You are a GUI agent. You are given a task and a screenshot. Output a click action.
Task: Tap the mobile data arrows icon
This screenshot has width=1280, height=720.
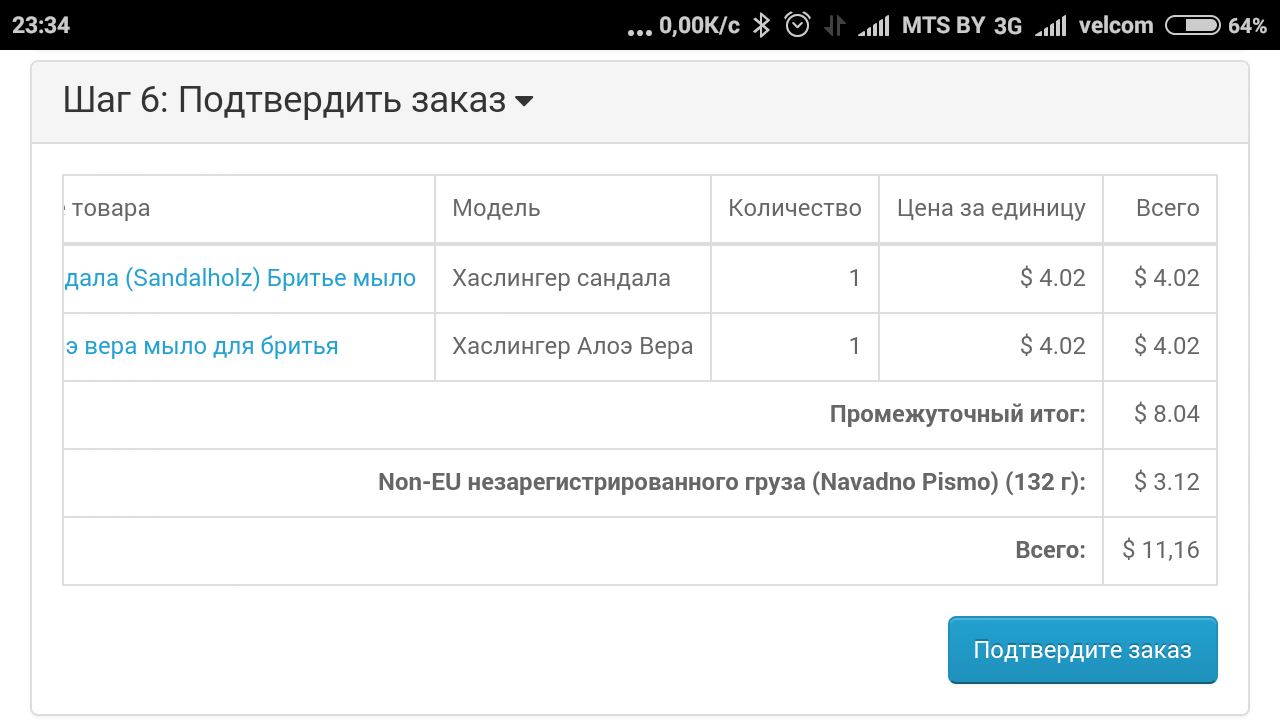tap(834, 26)
